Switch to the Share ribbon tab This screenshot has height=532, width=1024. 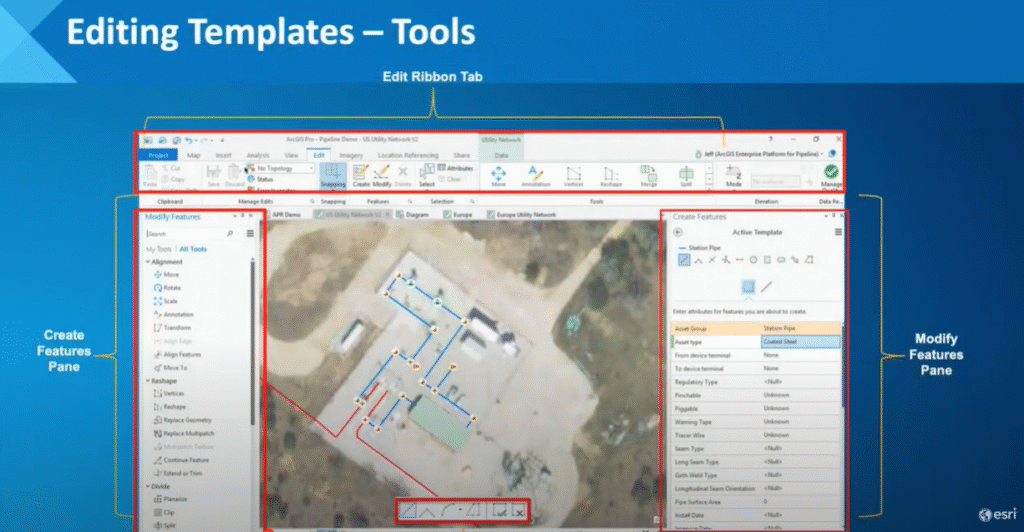coord(462,155)
